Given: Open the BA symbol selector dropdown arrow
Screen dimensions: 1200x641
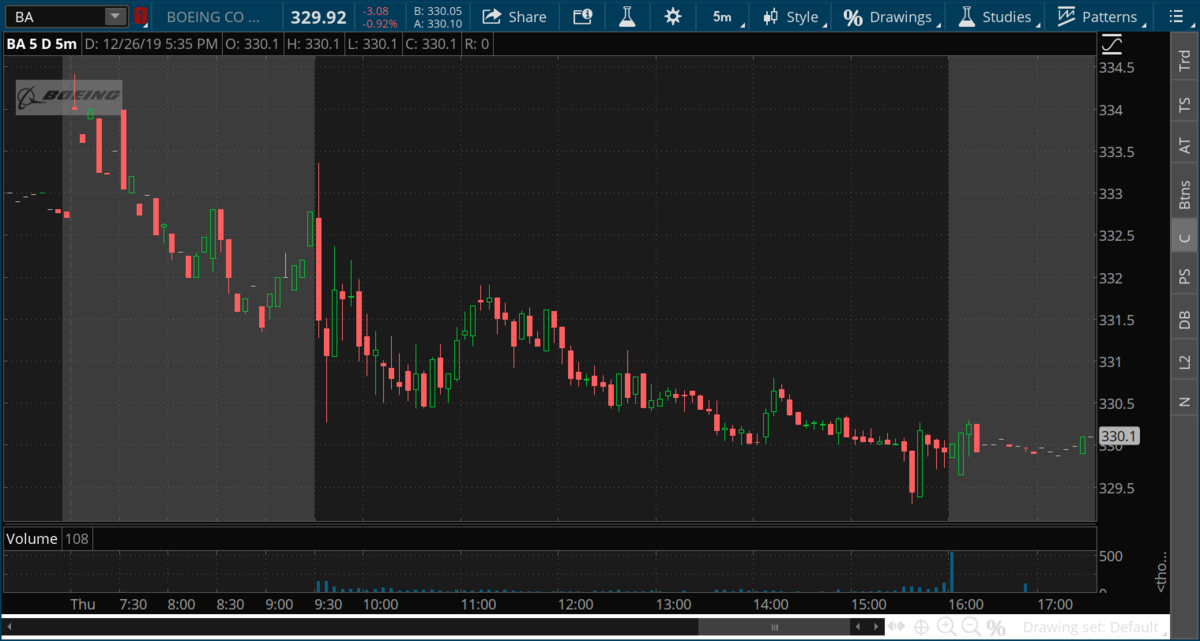Looking at the screenshot, I should pyautogui.click(x=115, y=16).
